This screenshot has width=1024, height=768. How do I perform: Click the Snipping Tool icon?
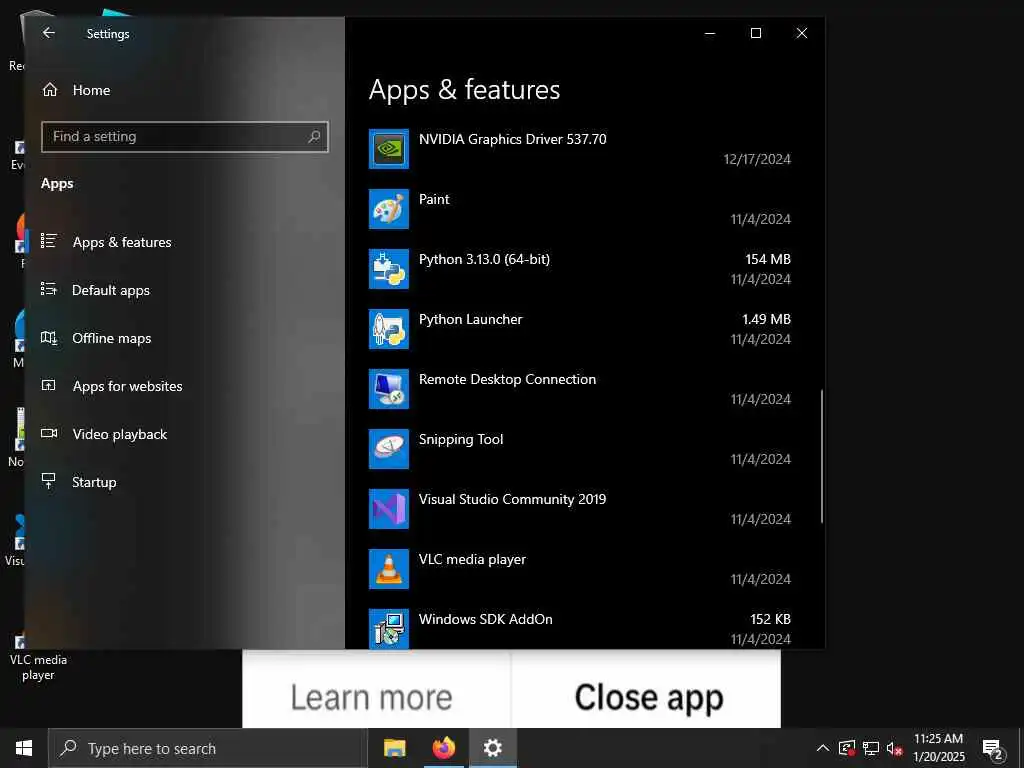(x=389, y=449)
